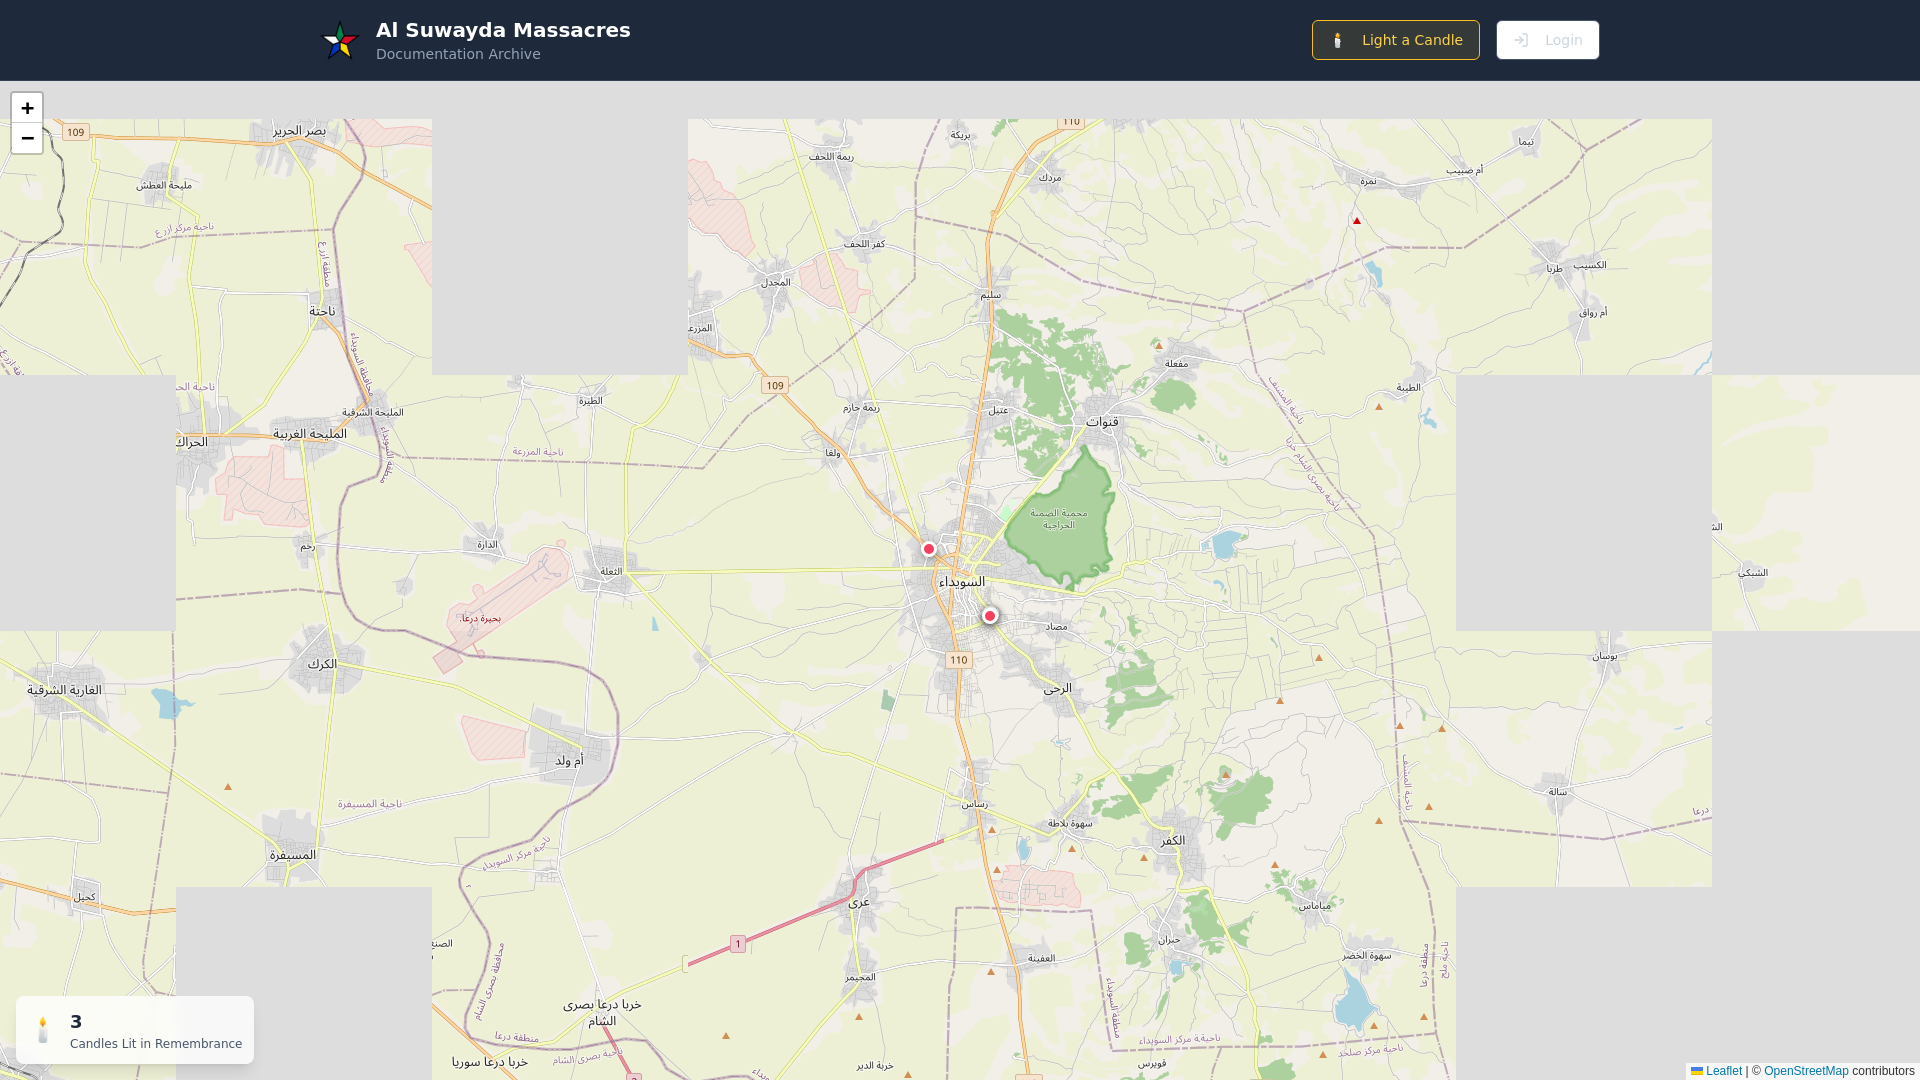Click the candle icon inside Light a Candle
1920x1080 pixels.
coord(1338,40)
